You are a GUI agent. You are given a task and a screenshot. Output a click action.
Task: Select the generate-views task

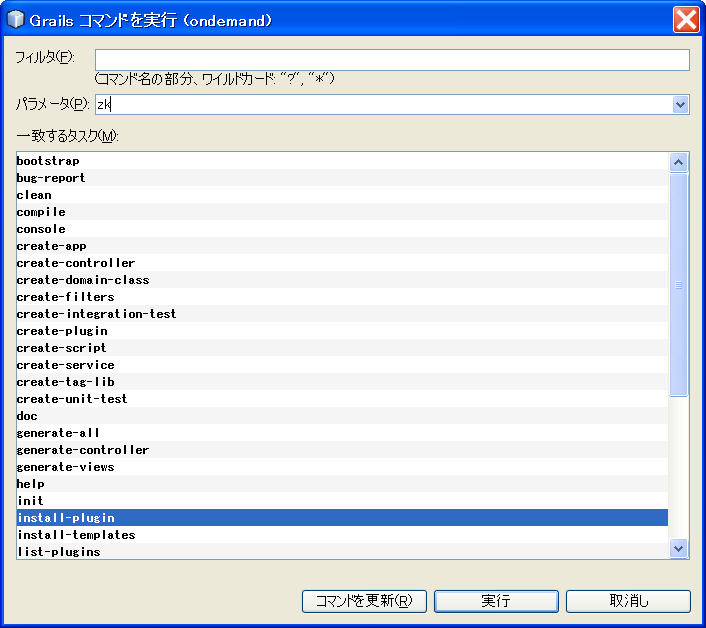click(342, 467)
